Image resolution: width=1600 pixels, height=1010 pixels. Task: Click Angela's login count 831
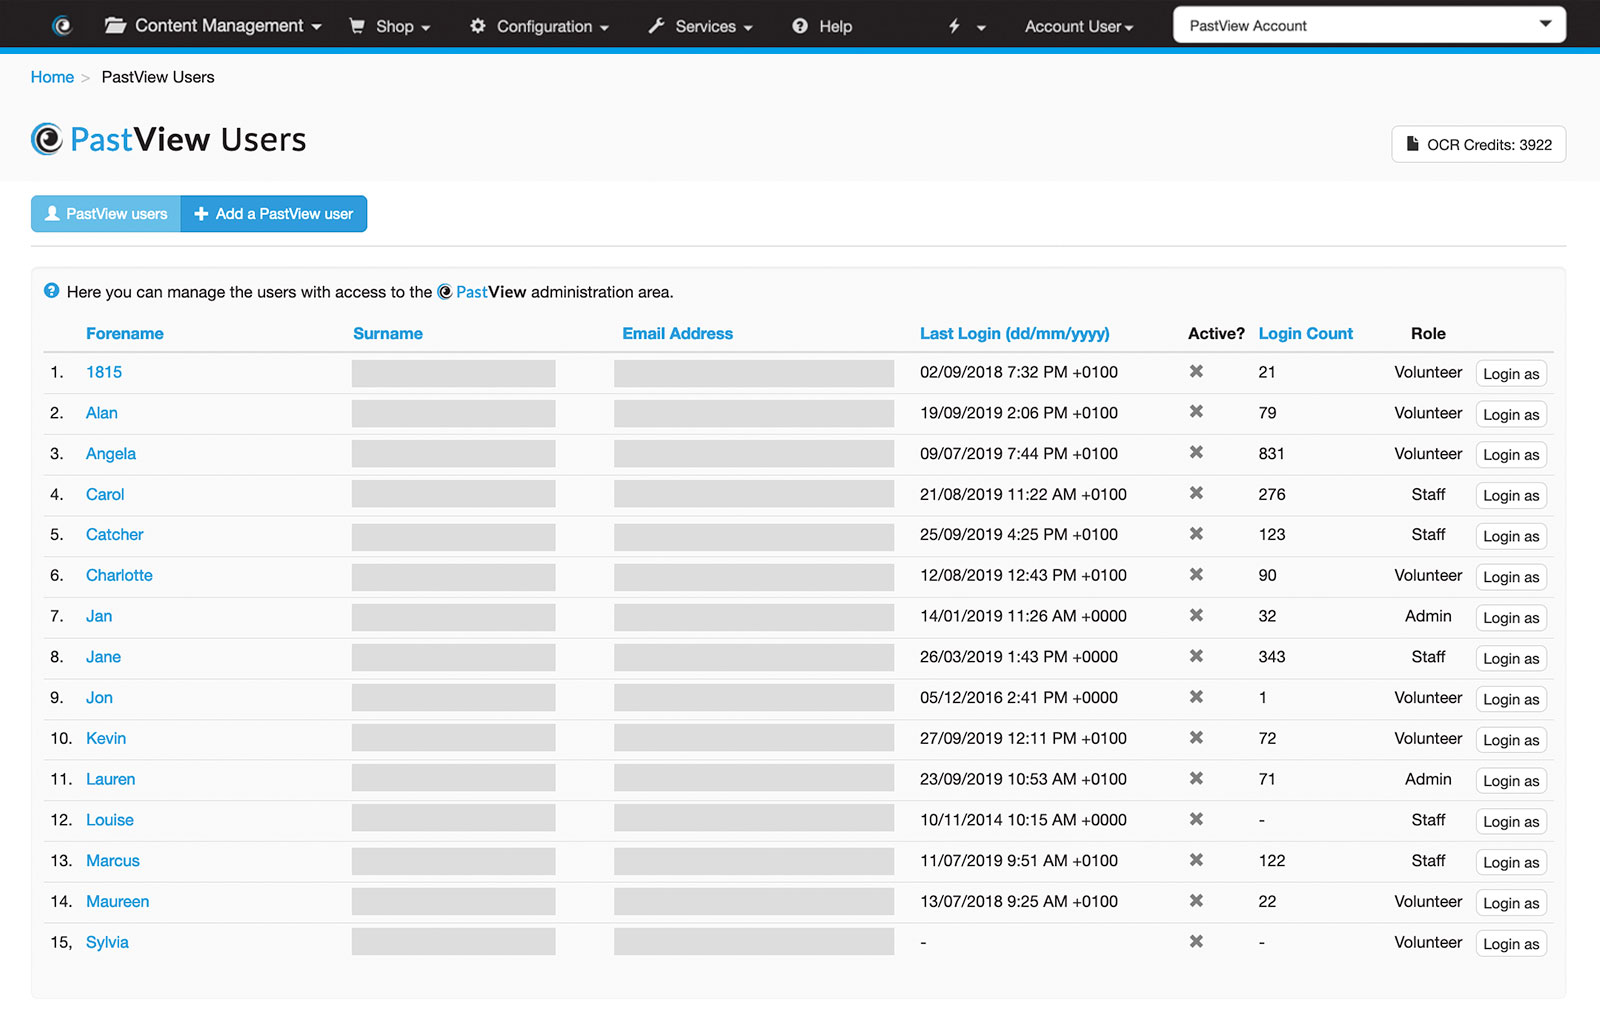pos(1271,454)
